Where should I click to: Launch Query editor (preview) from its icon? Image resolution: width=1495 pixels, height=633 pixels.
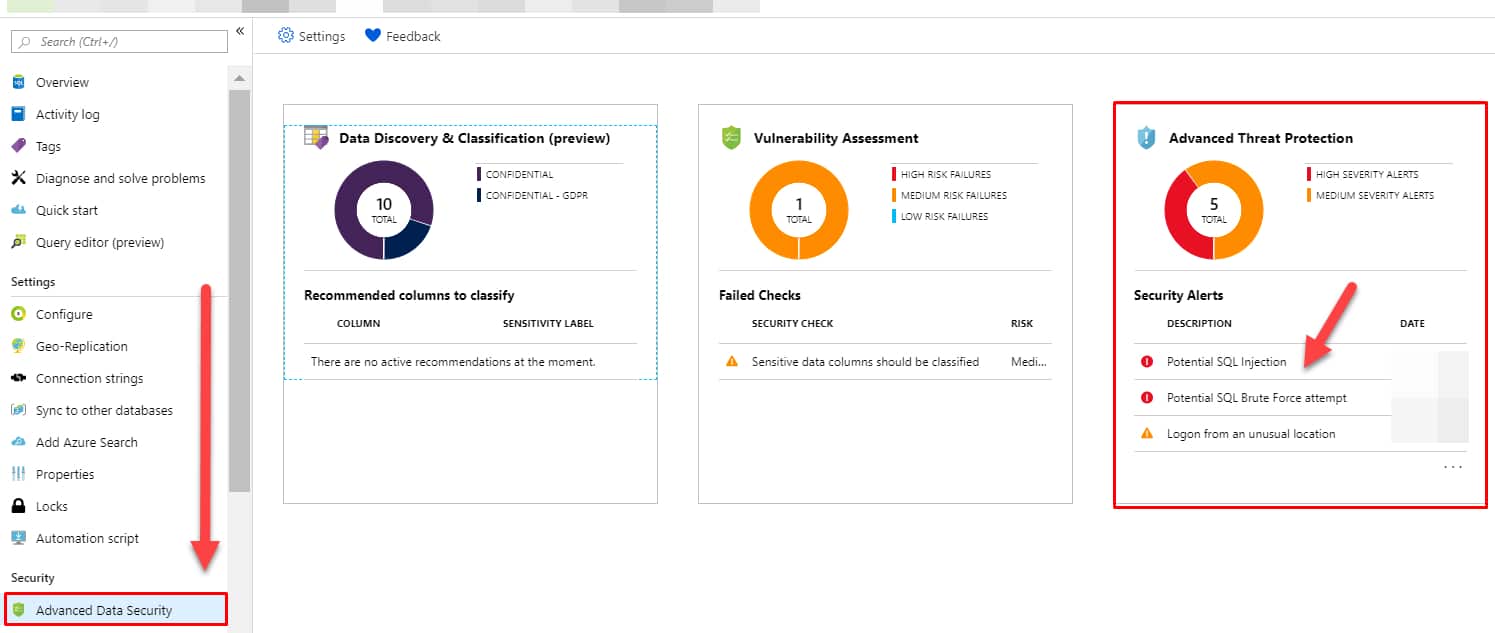[20, 241]
